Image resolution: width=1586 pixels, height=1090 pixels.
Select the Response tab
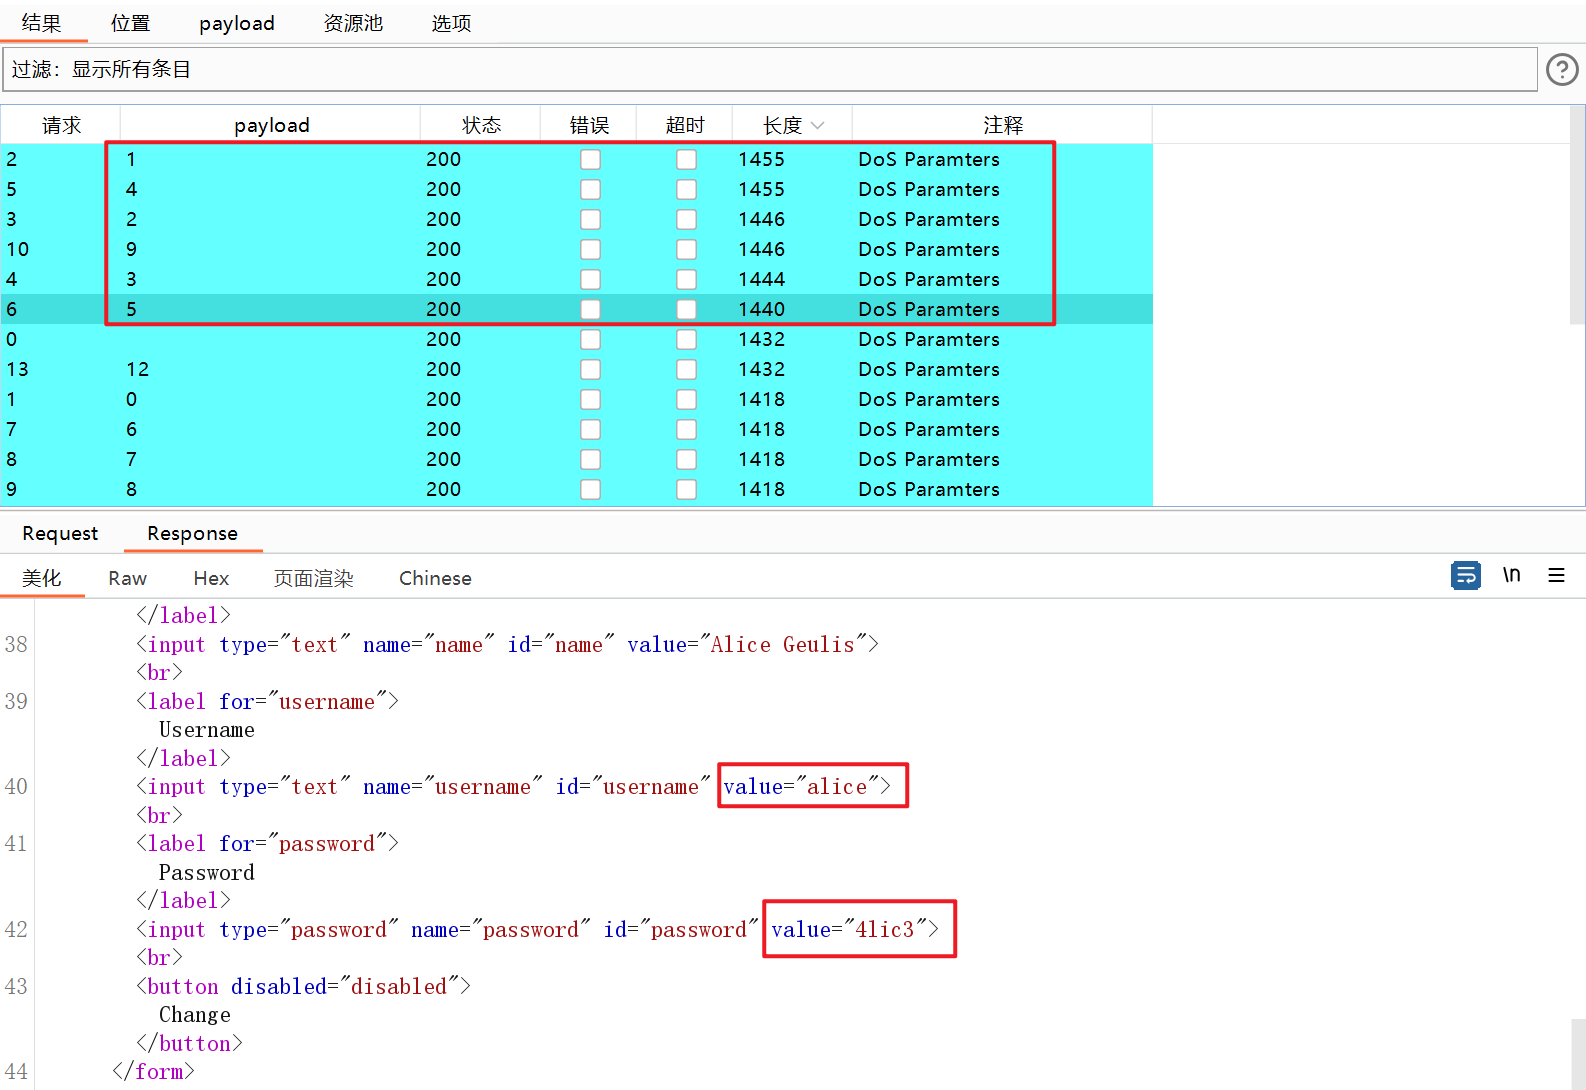pos(192,533)
